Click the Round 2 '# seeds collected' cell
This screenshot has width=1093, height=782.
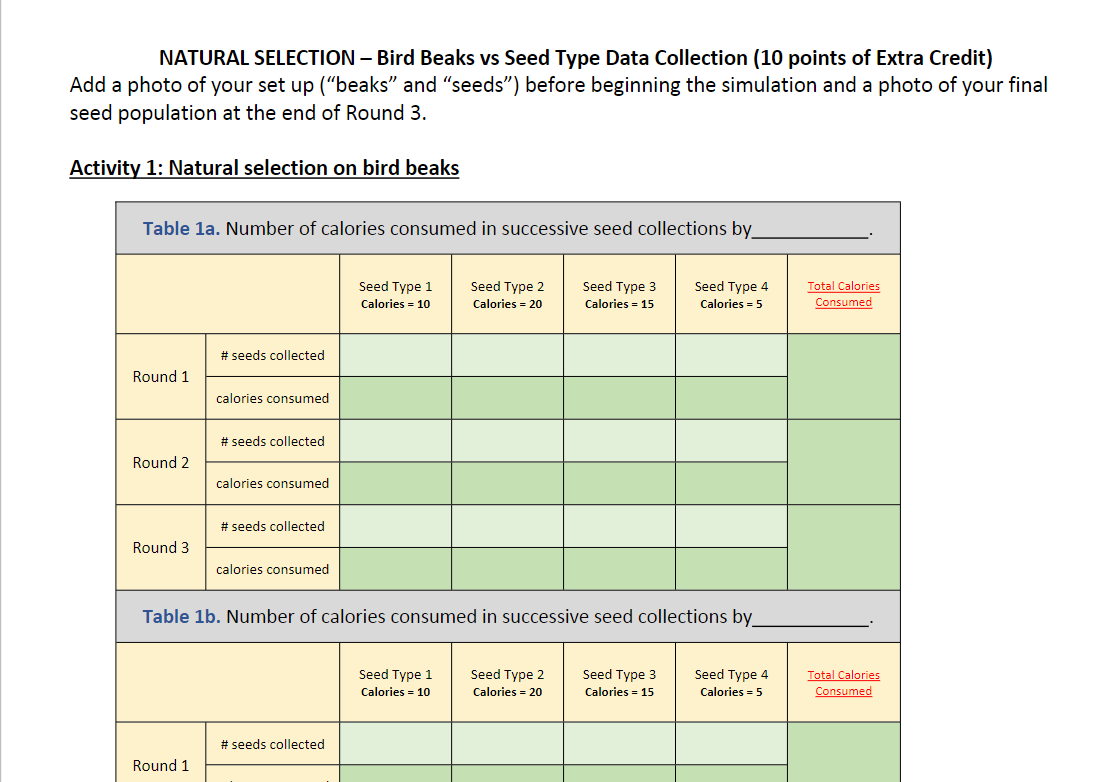point(272,441)
